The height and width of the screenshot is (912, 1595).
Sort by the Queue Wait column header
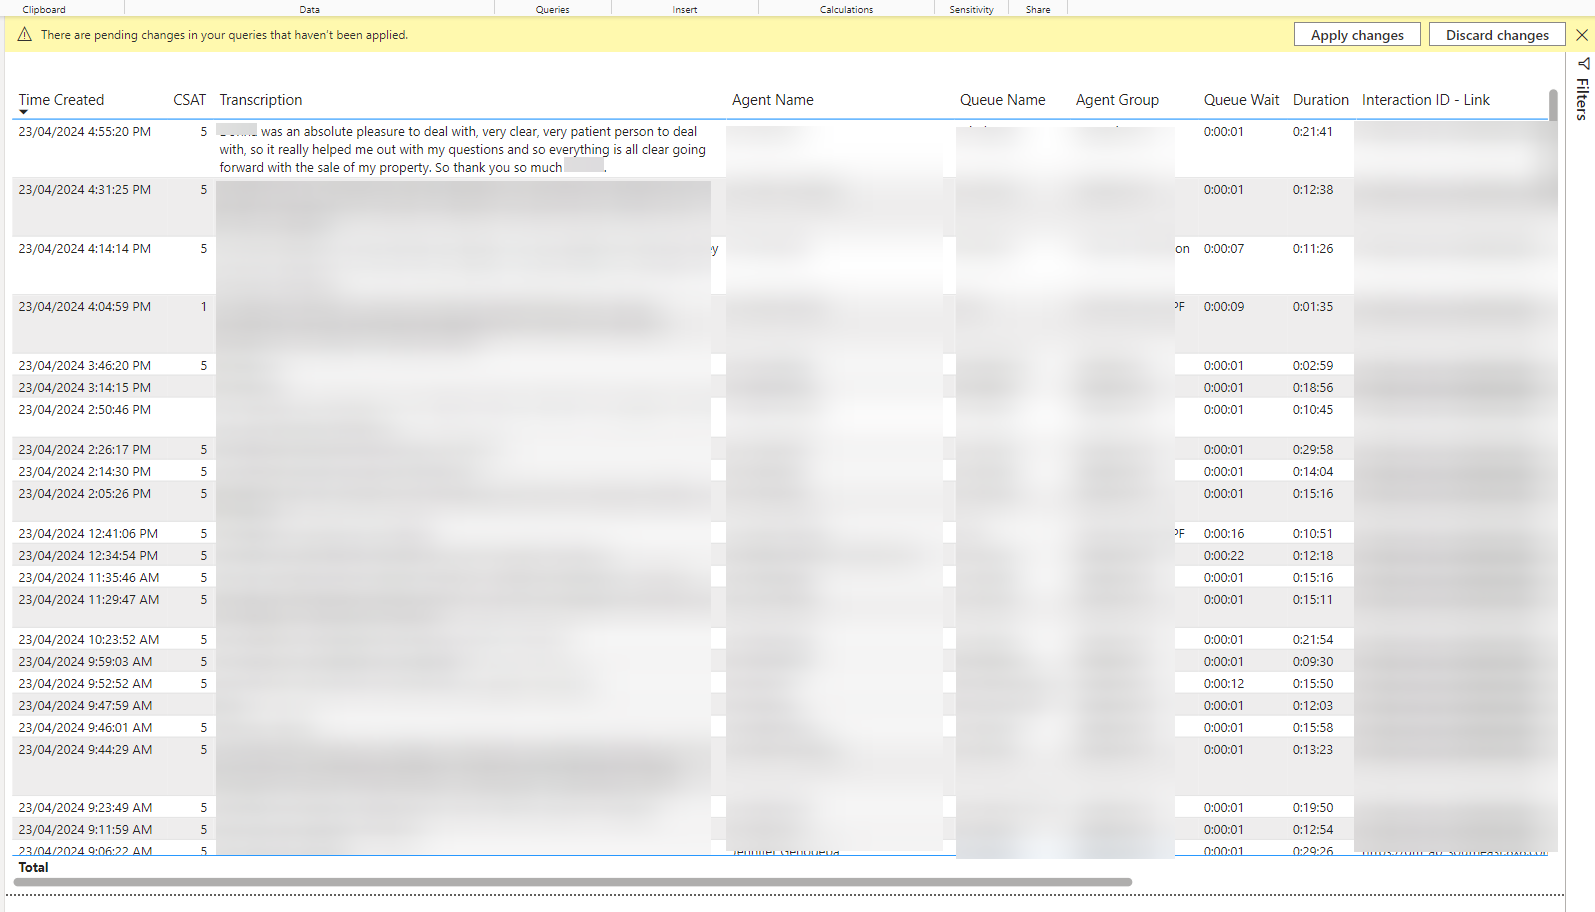(x=1241, y=100)
